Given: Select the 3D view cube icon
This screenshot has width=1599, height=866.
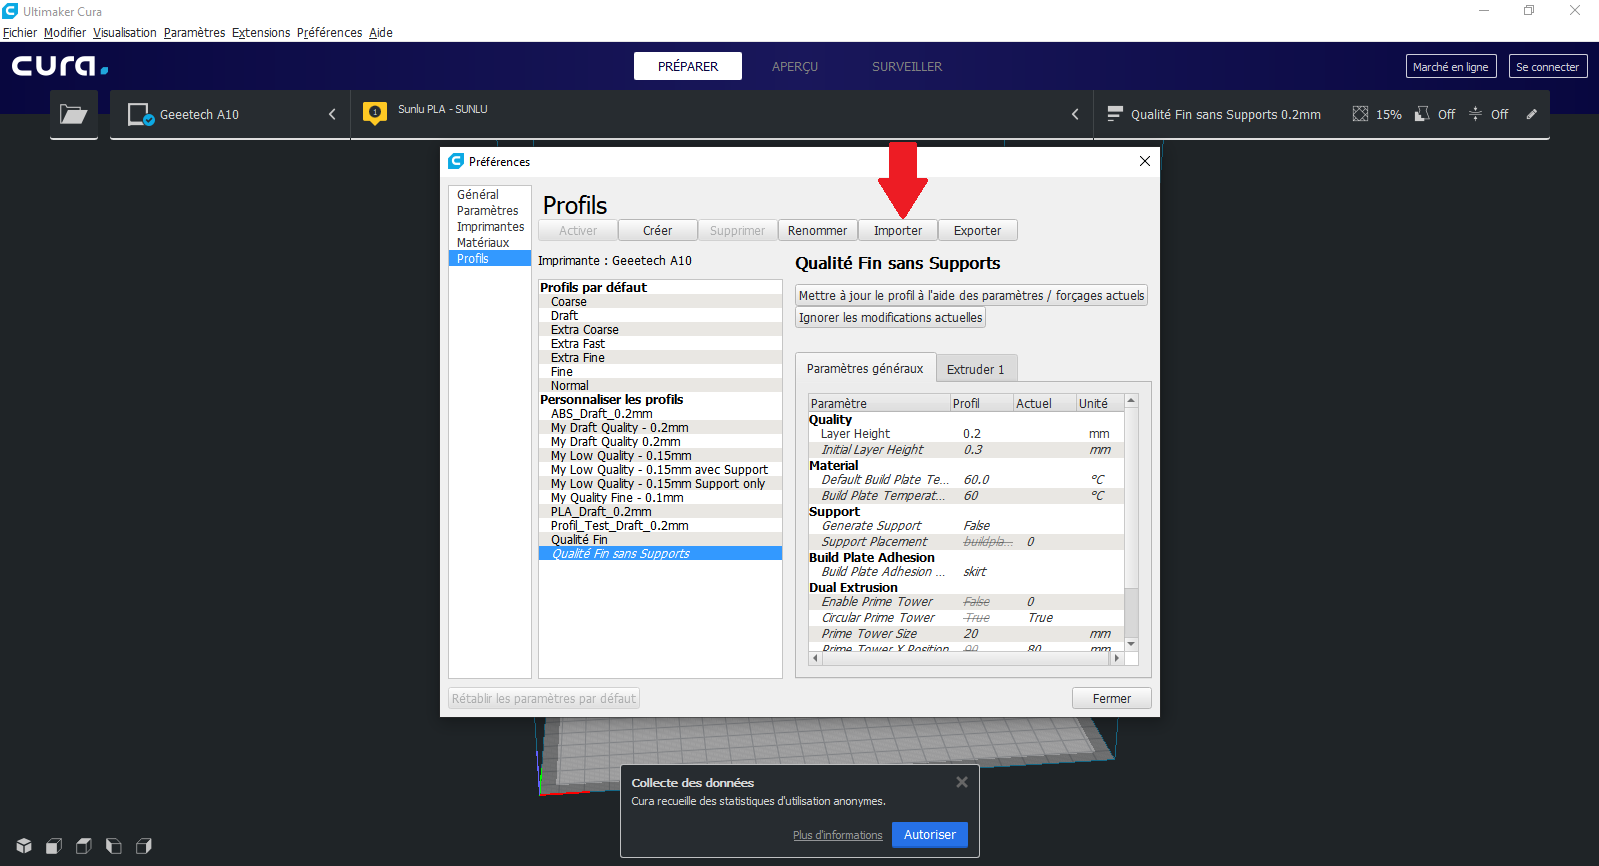Looking at the screenshot, I should 24,846.
